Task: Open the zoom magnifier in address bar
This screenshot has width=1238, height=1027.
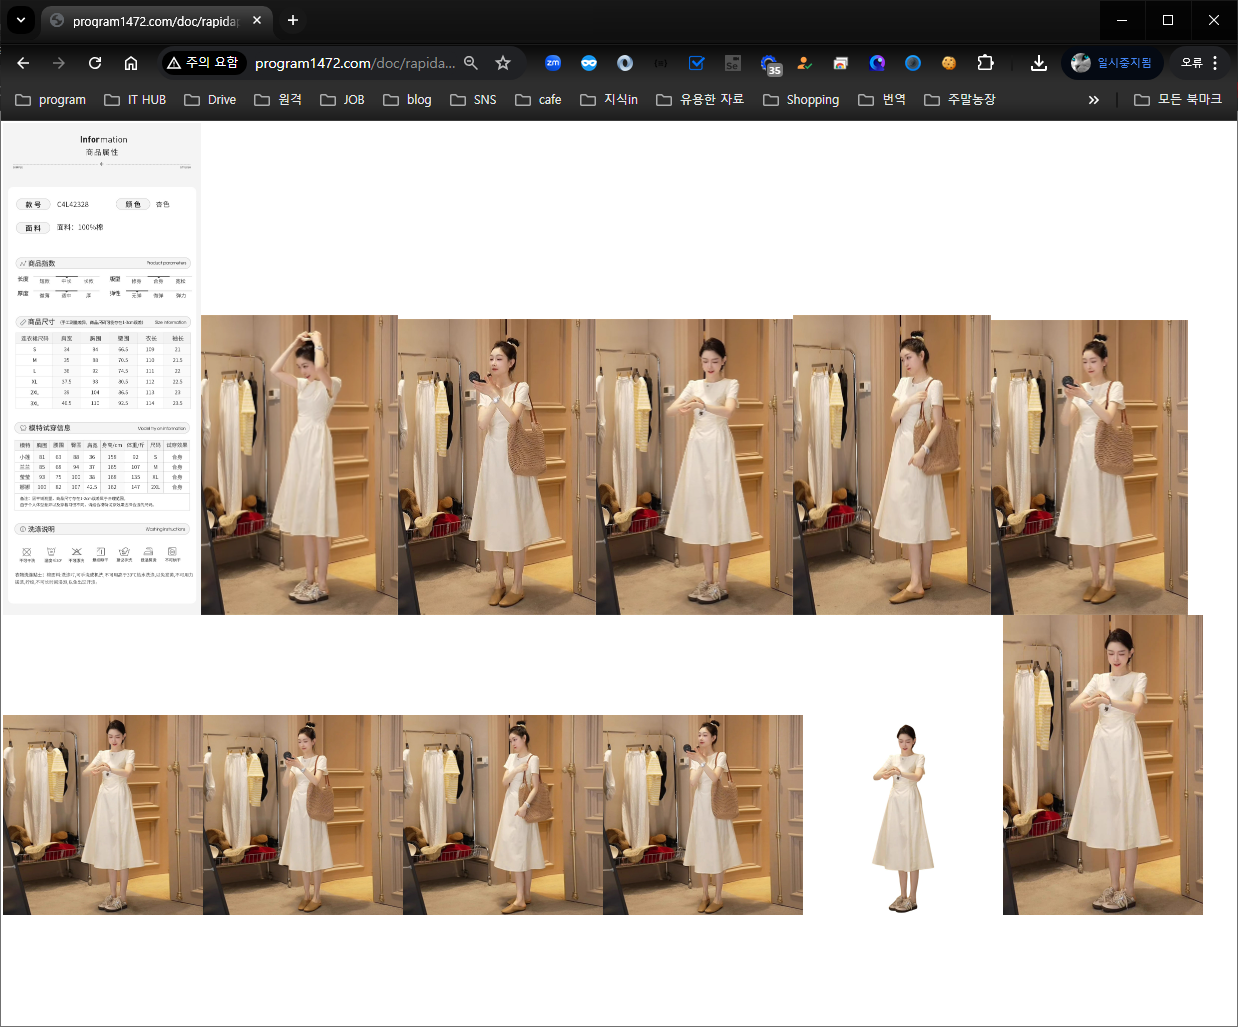Action: 471,63
